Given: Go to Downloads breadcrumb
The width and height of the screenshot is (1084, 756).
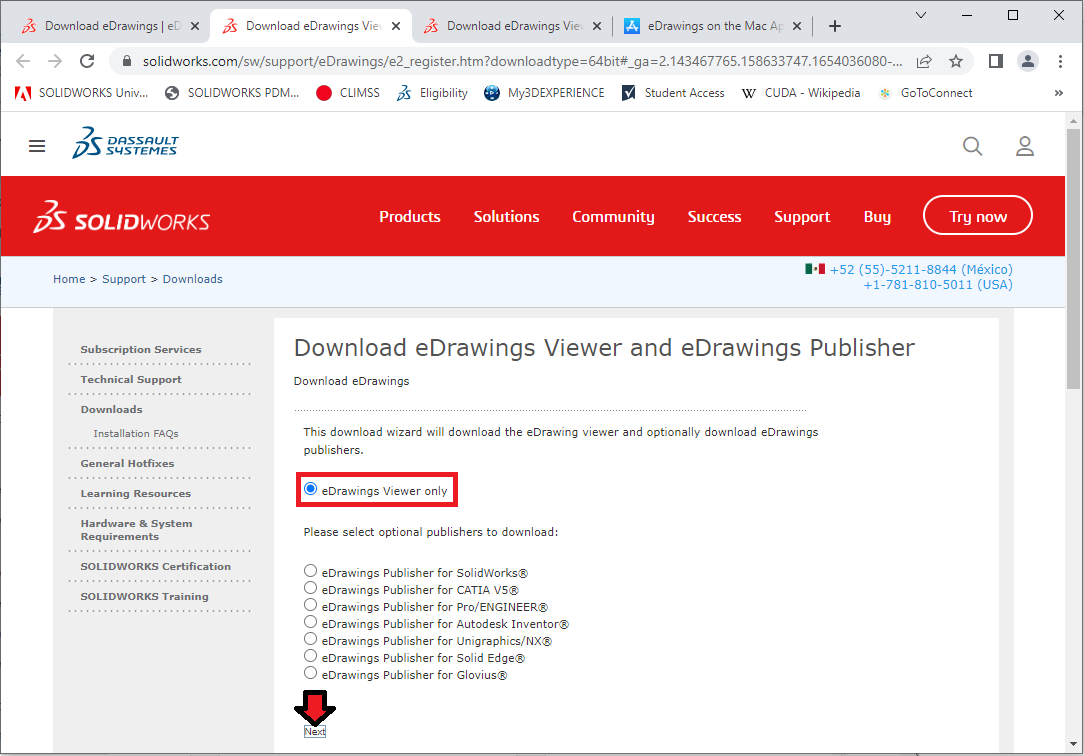Looking at the screenshot, I should [x=192, y=279].
